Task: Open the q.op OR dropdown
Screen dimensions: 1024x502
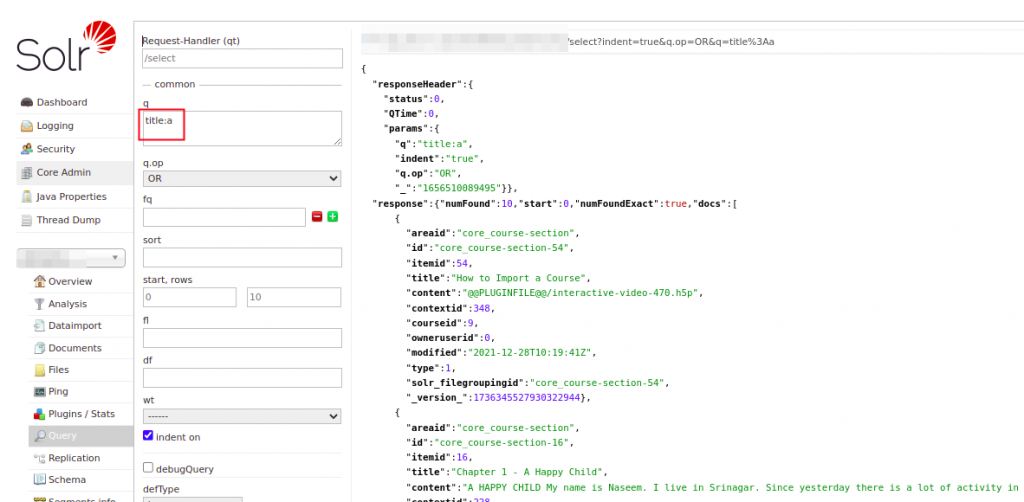Action: (x=242, y=178)
